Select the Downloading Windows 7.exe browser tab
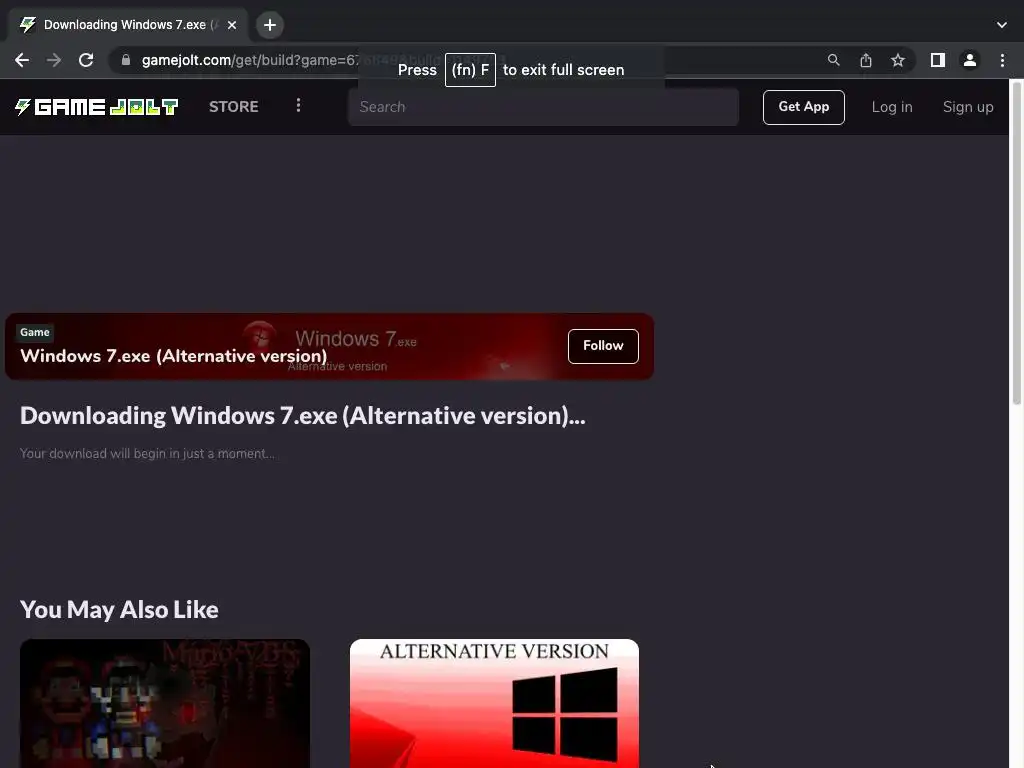Viewport: 1024px width, 768px height. click(127, 25)
